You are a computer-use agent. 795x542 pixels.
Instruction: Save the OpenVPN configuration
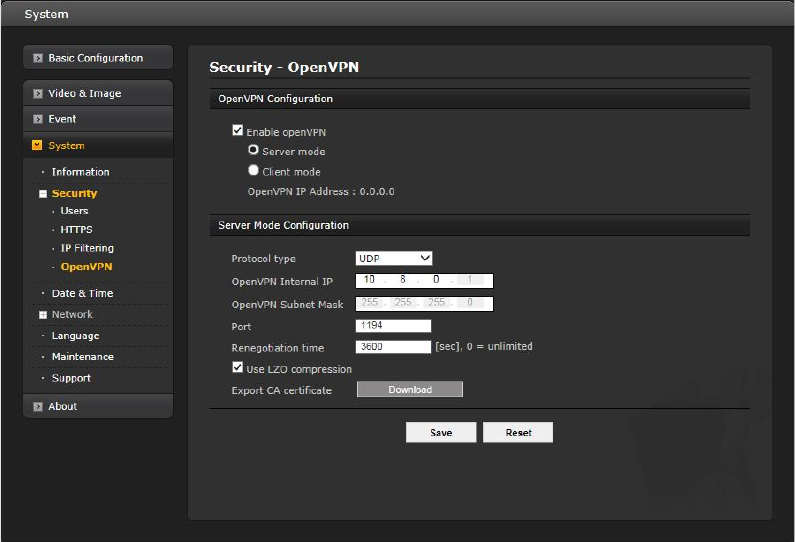tap(441, 432)
